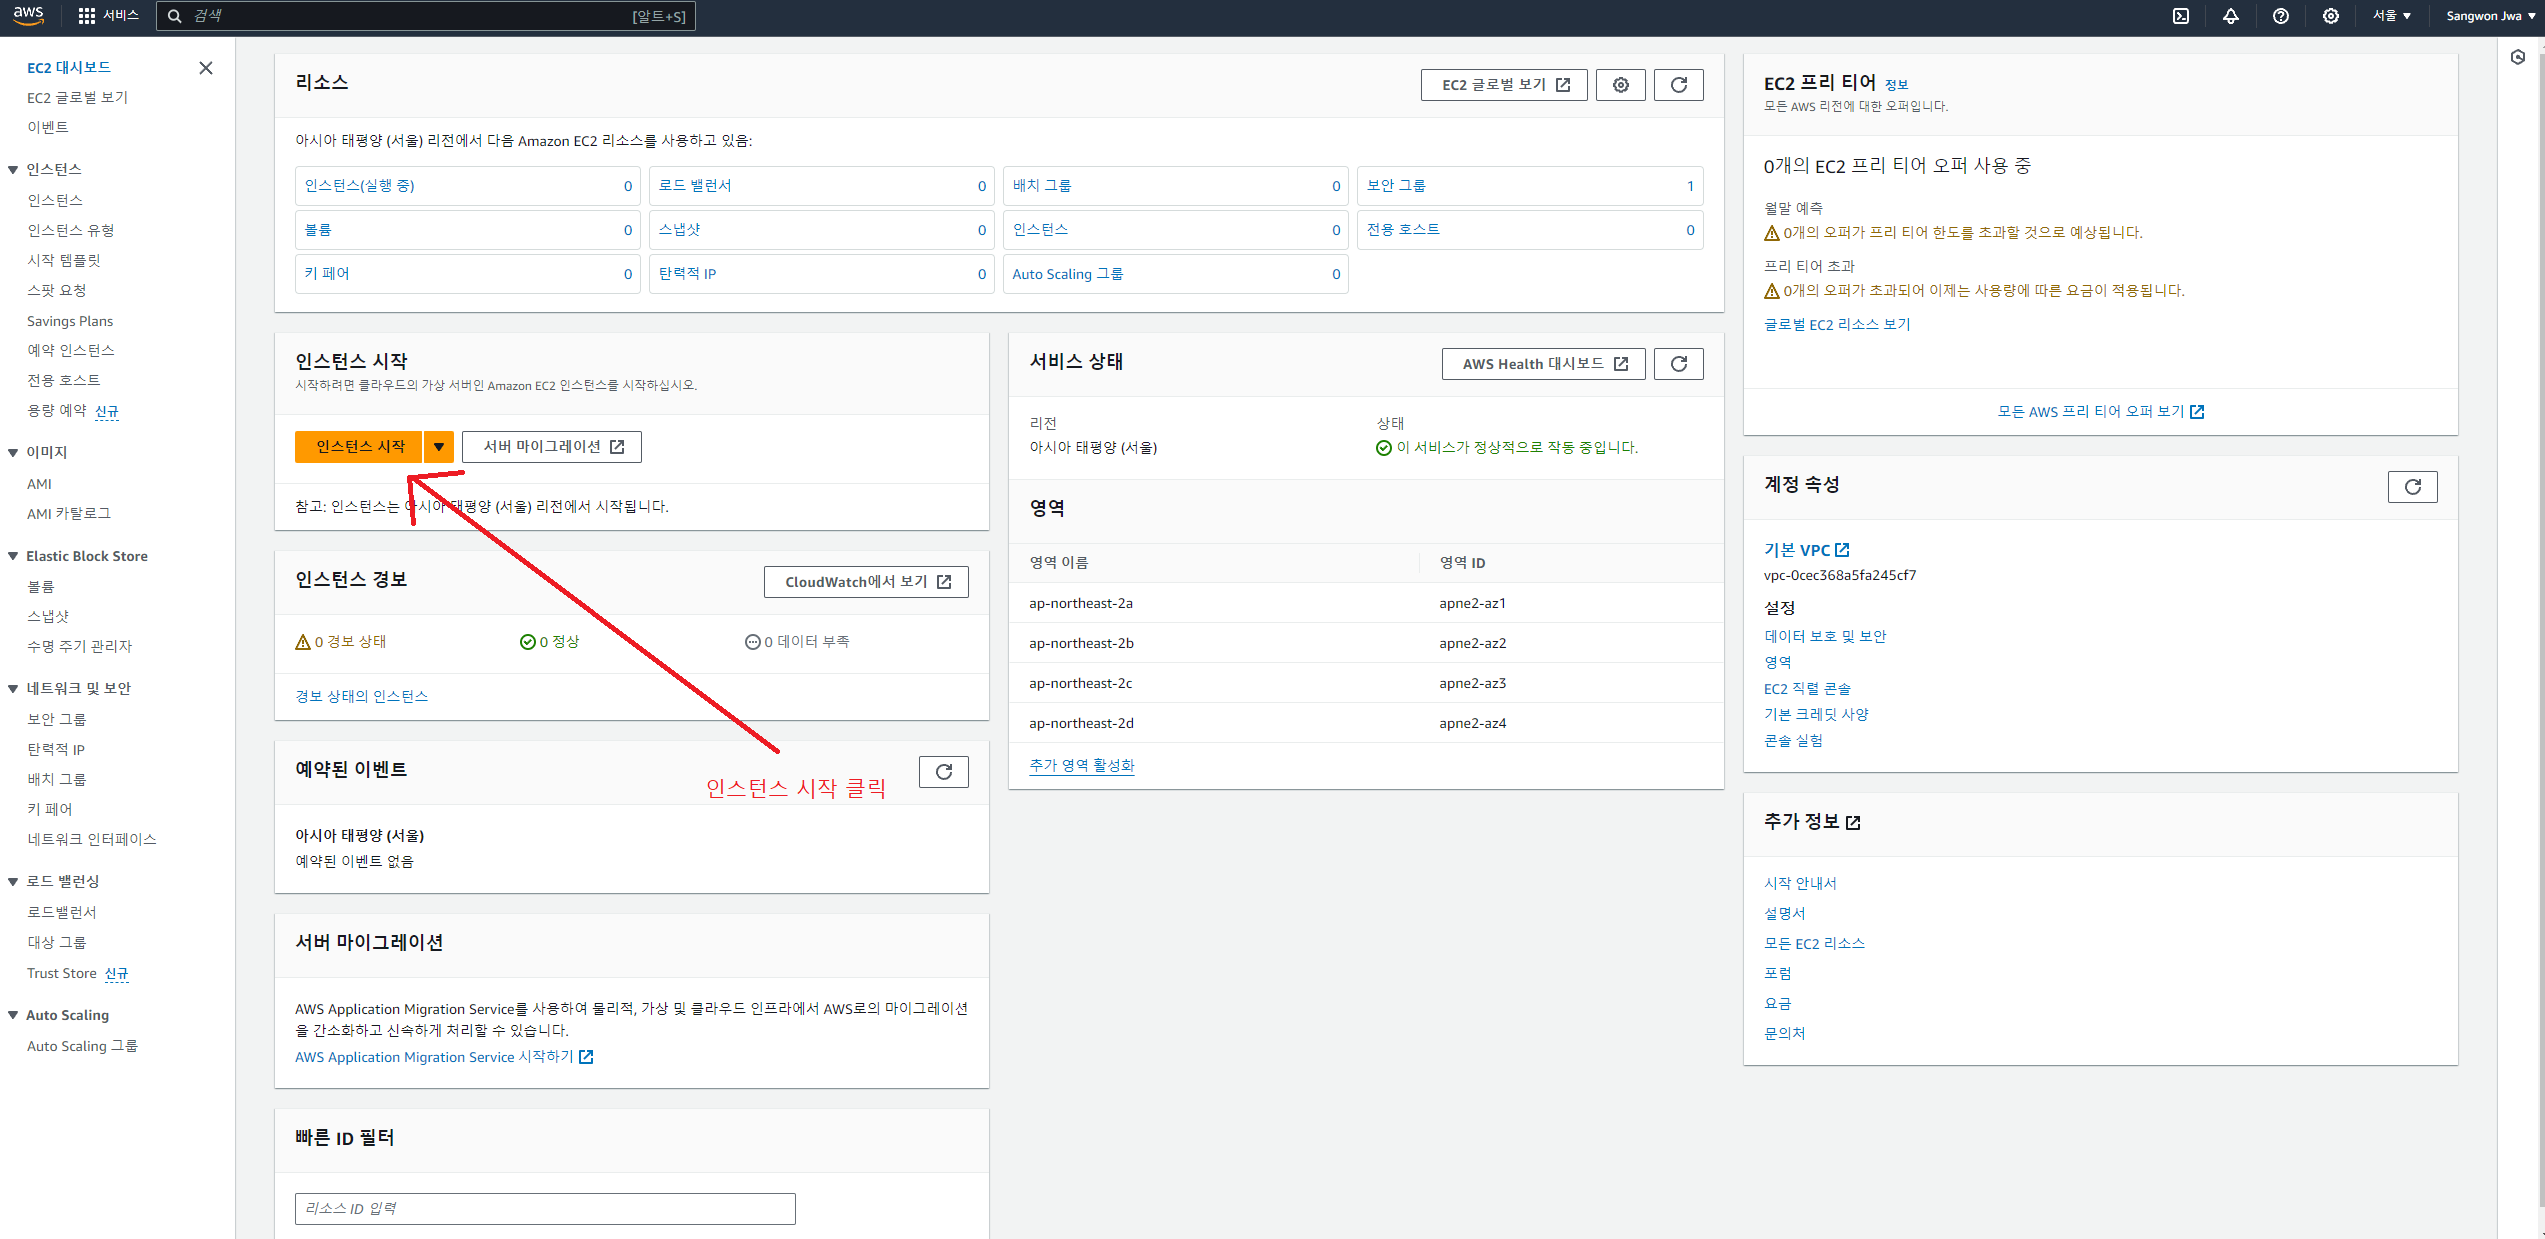Image resolution: width=2545 pixels, height=1239 pixels.
Task: Open the Seoul region selector
Action: (x=2392, y=16)
